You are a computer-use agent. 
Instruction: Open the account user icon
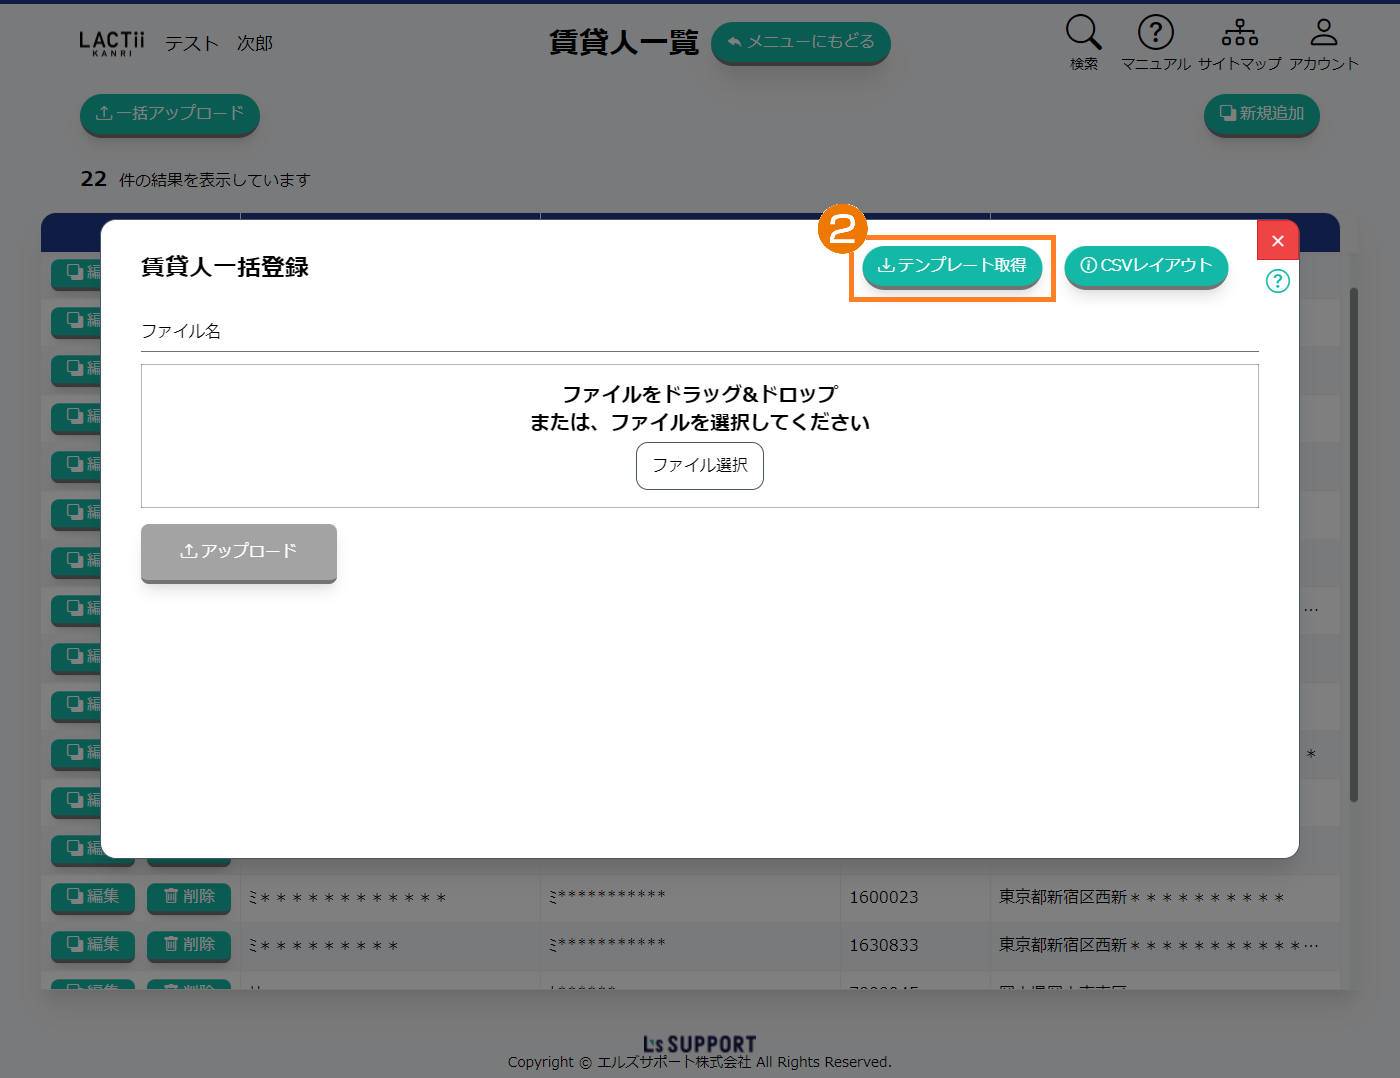coord(1323,33)
